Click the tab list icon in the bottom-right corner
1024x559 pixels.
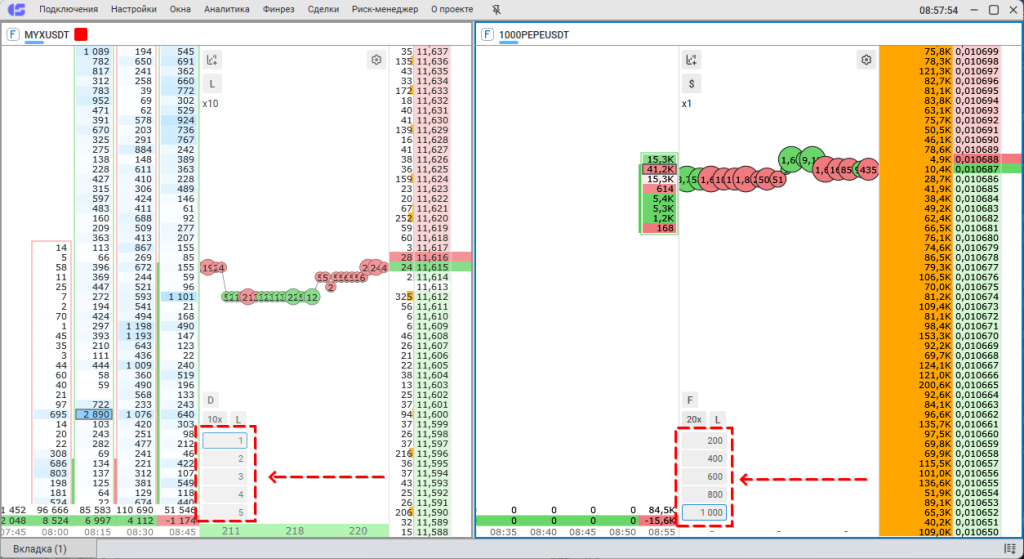1010,549
